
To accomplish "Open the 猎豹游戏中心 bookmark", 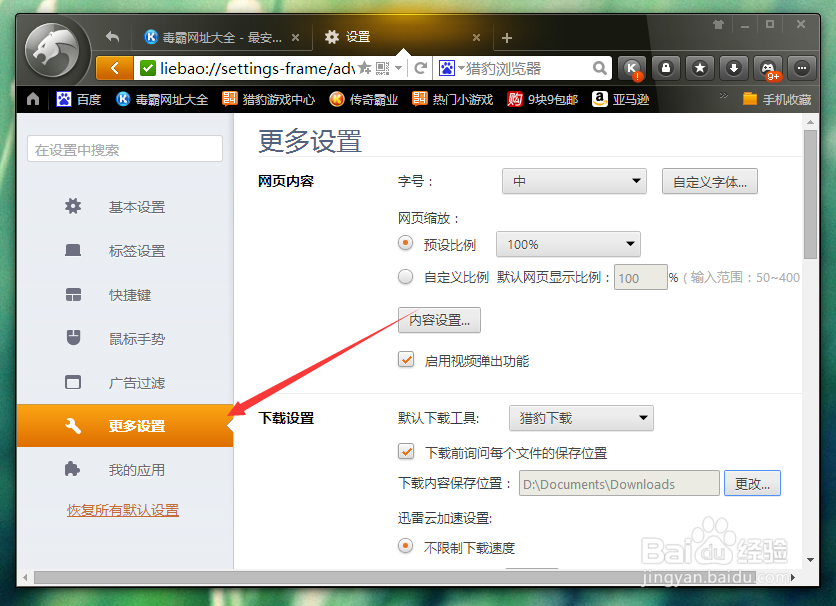I will [x=269, y=99].
